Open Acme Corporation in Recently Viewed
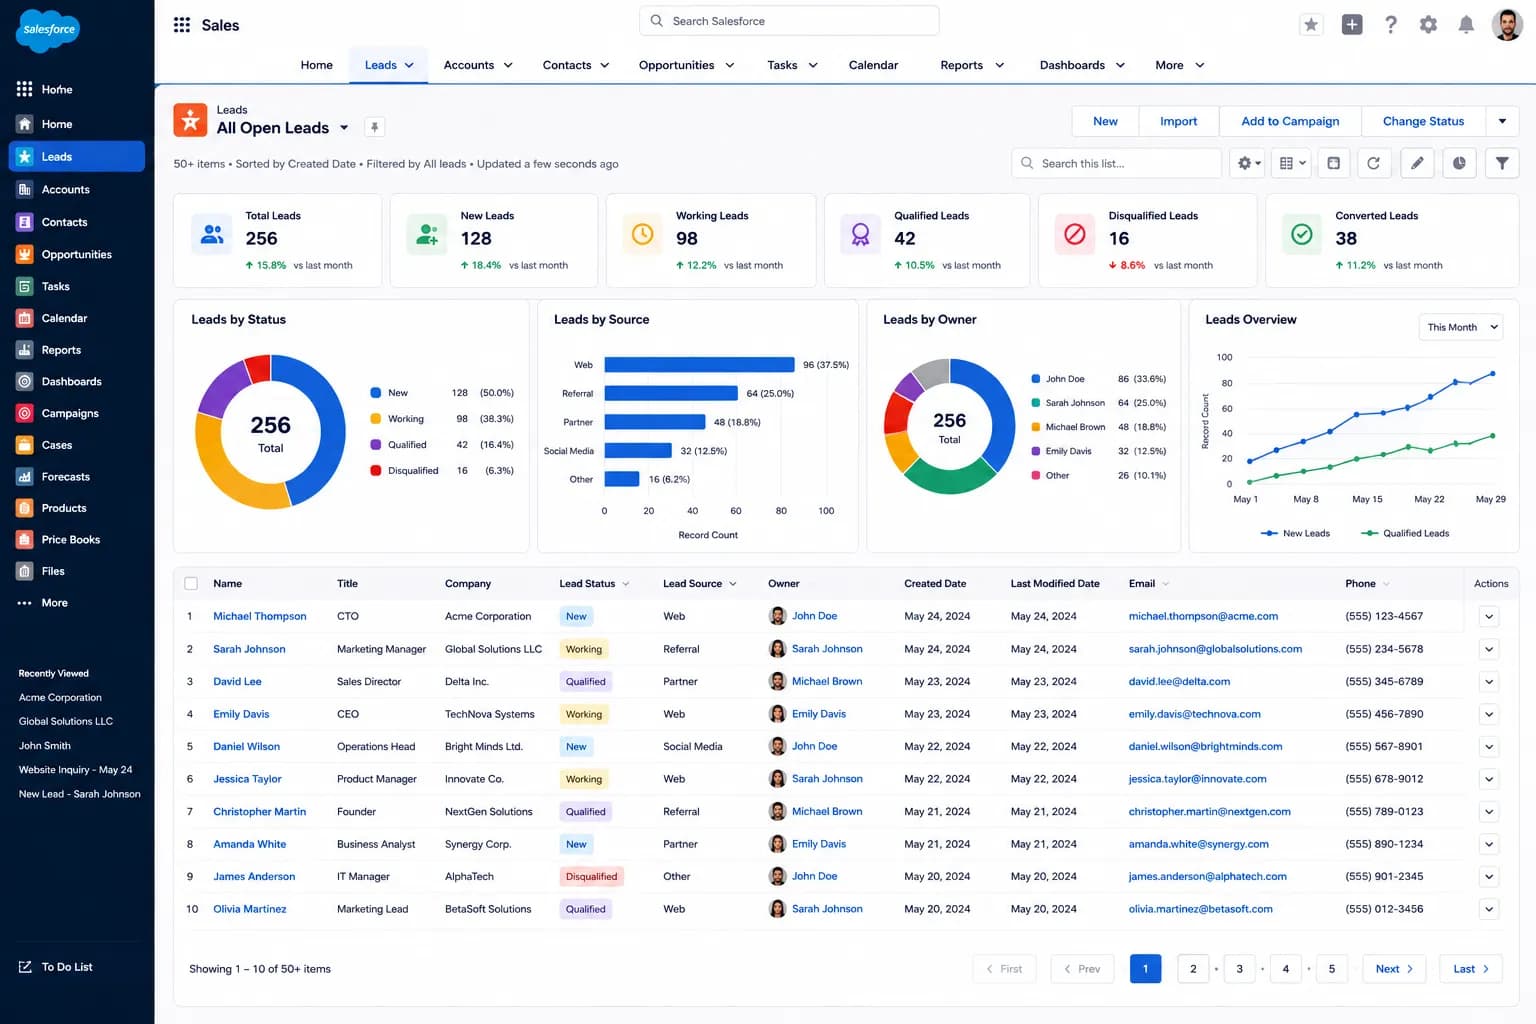 60,698
